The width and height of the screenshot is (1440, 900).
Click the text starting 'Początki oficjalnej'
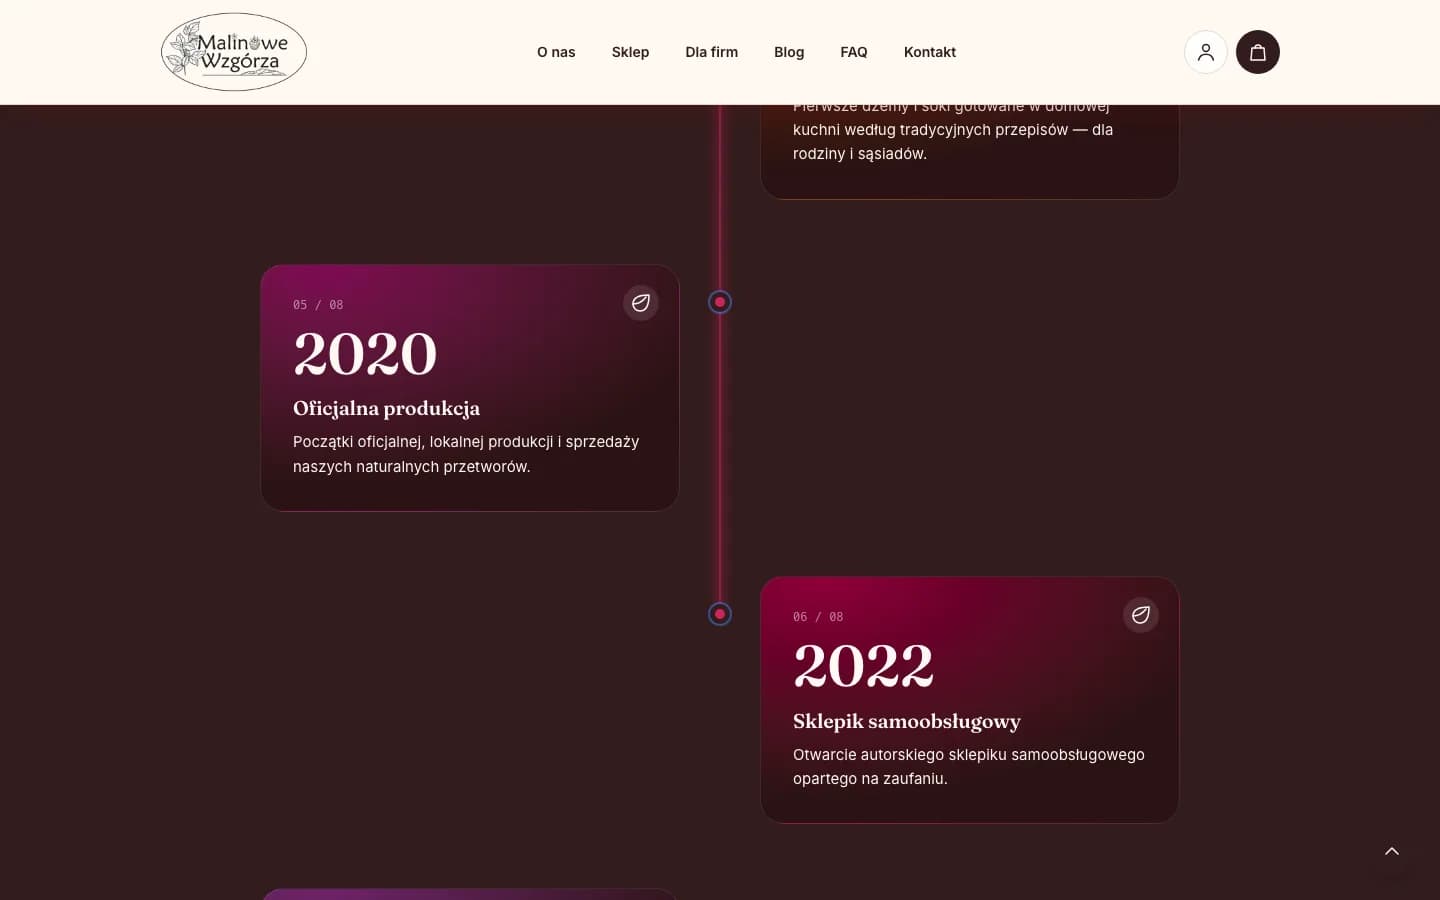click(x=466, y=454)
